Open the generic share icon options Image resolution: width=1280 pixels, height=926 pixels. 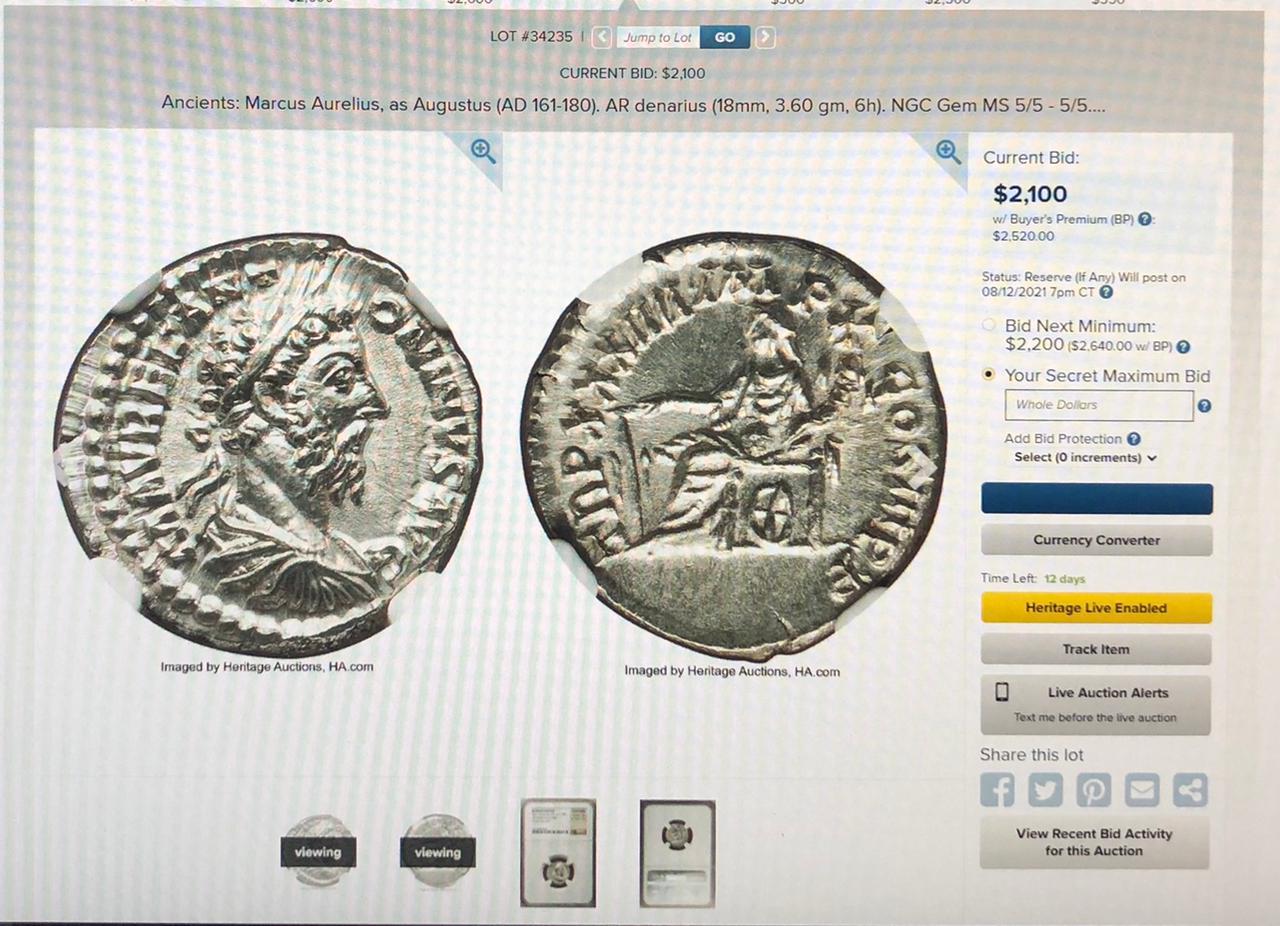1190,790
